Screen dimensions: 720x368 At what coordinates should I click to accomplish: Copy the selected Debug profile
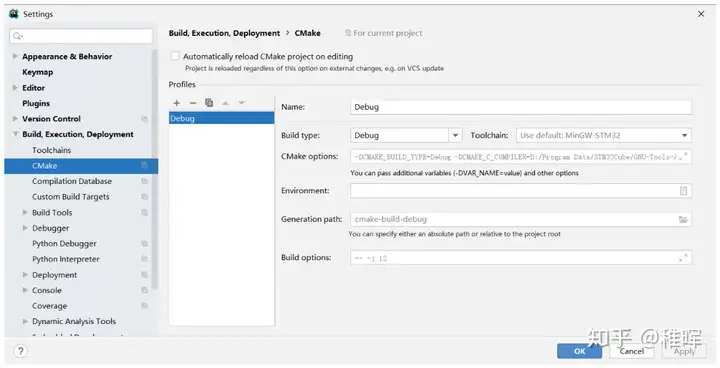click(x=209, y=102)
